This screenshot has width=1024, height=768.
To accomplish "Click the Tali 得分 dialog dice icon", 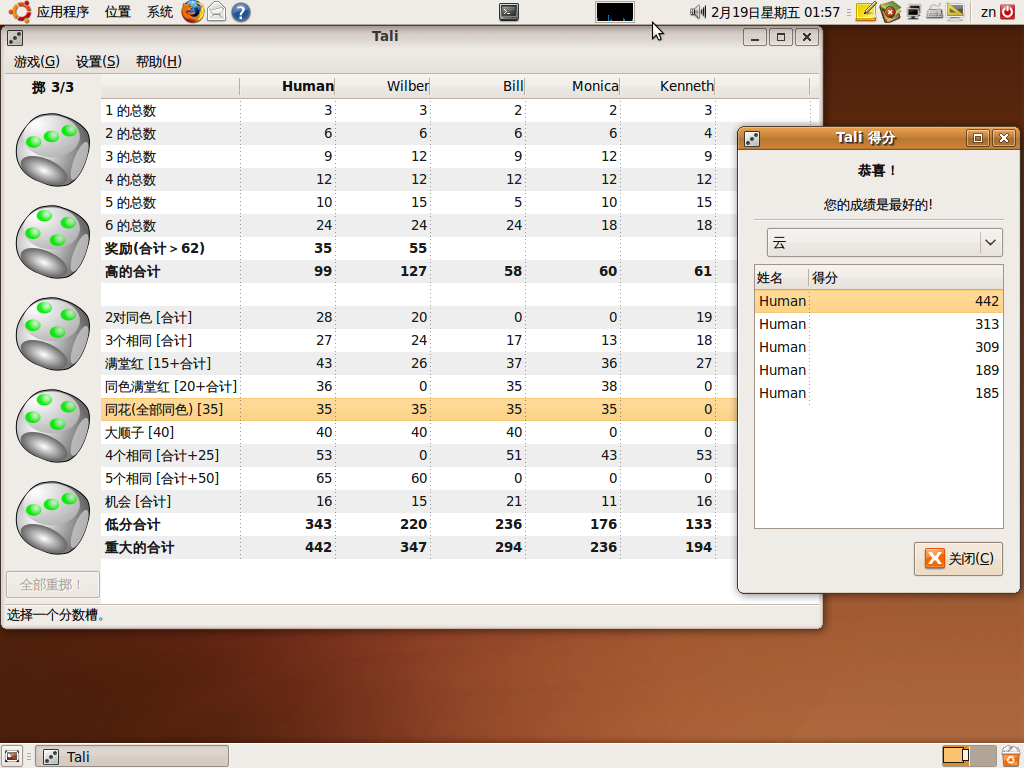I will coord(752,138).
